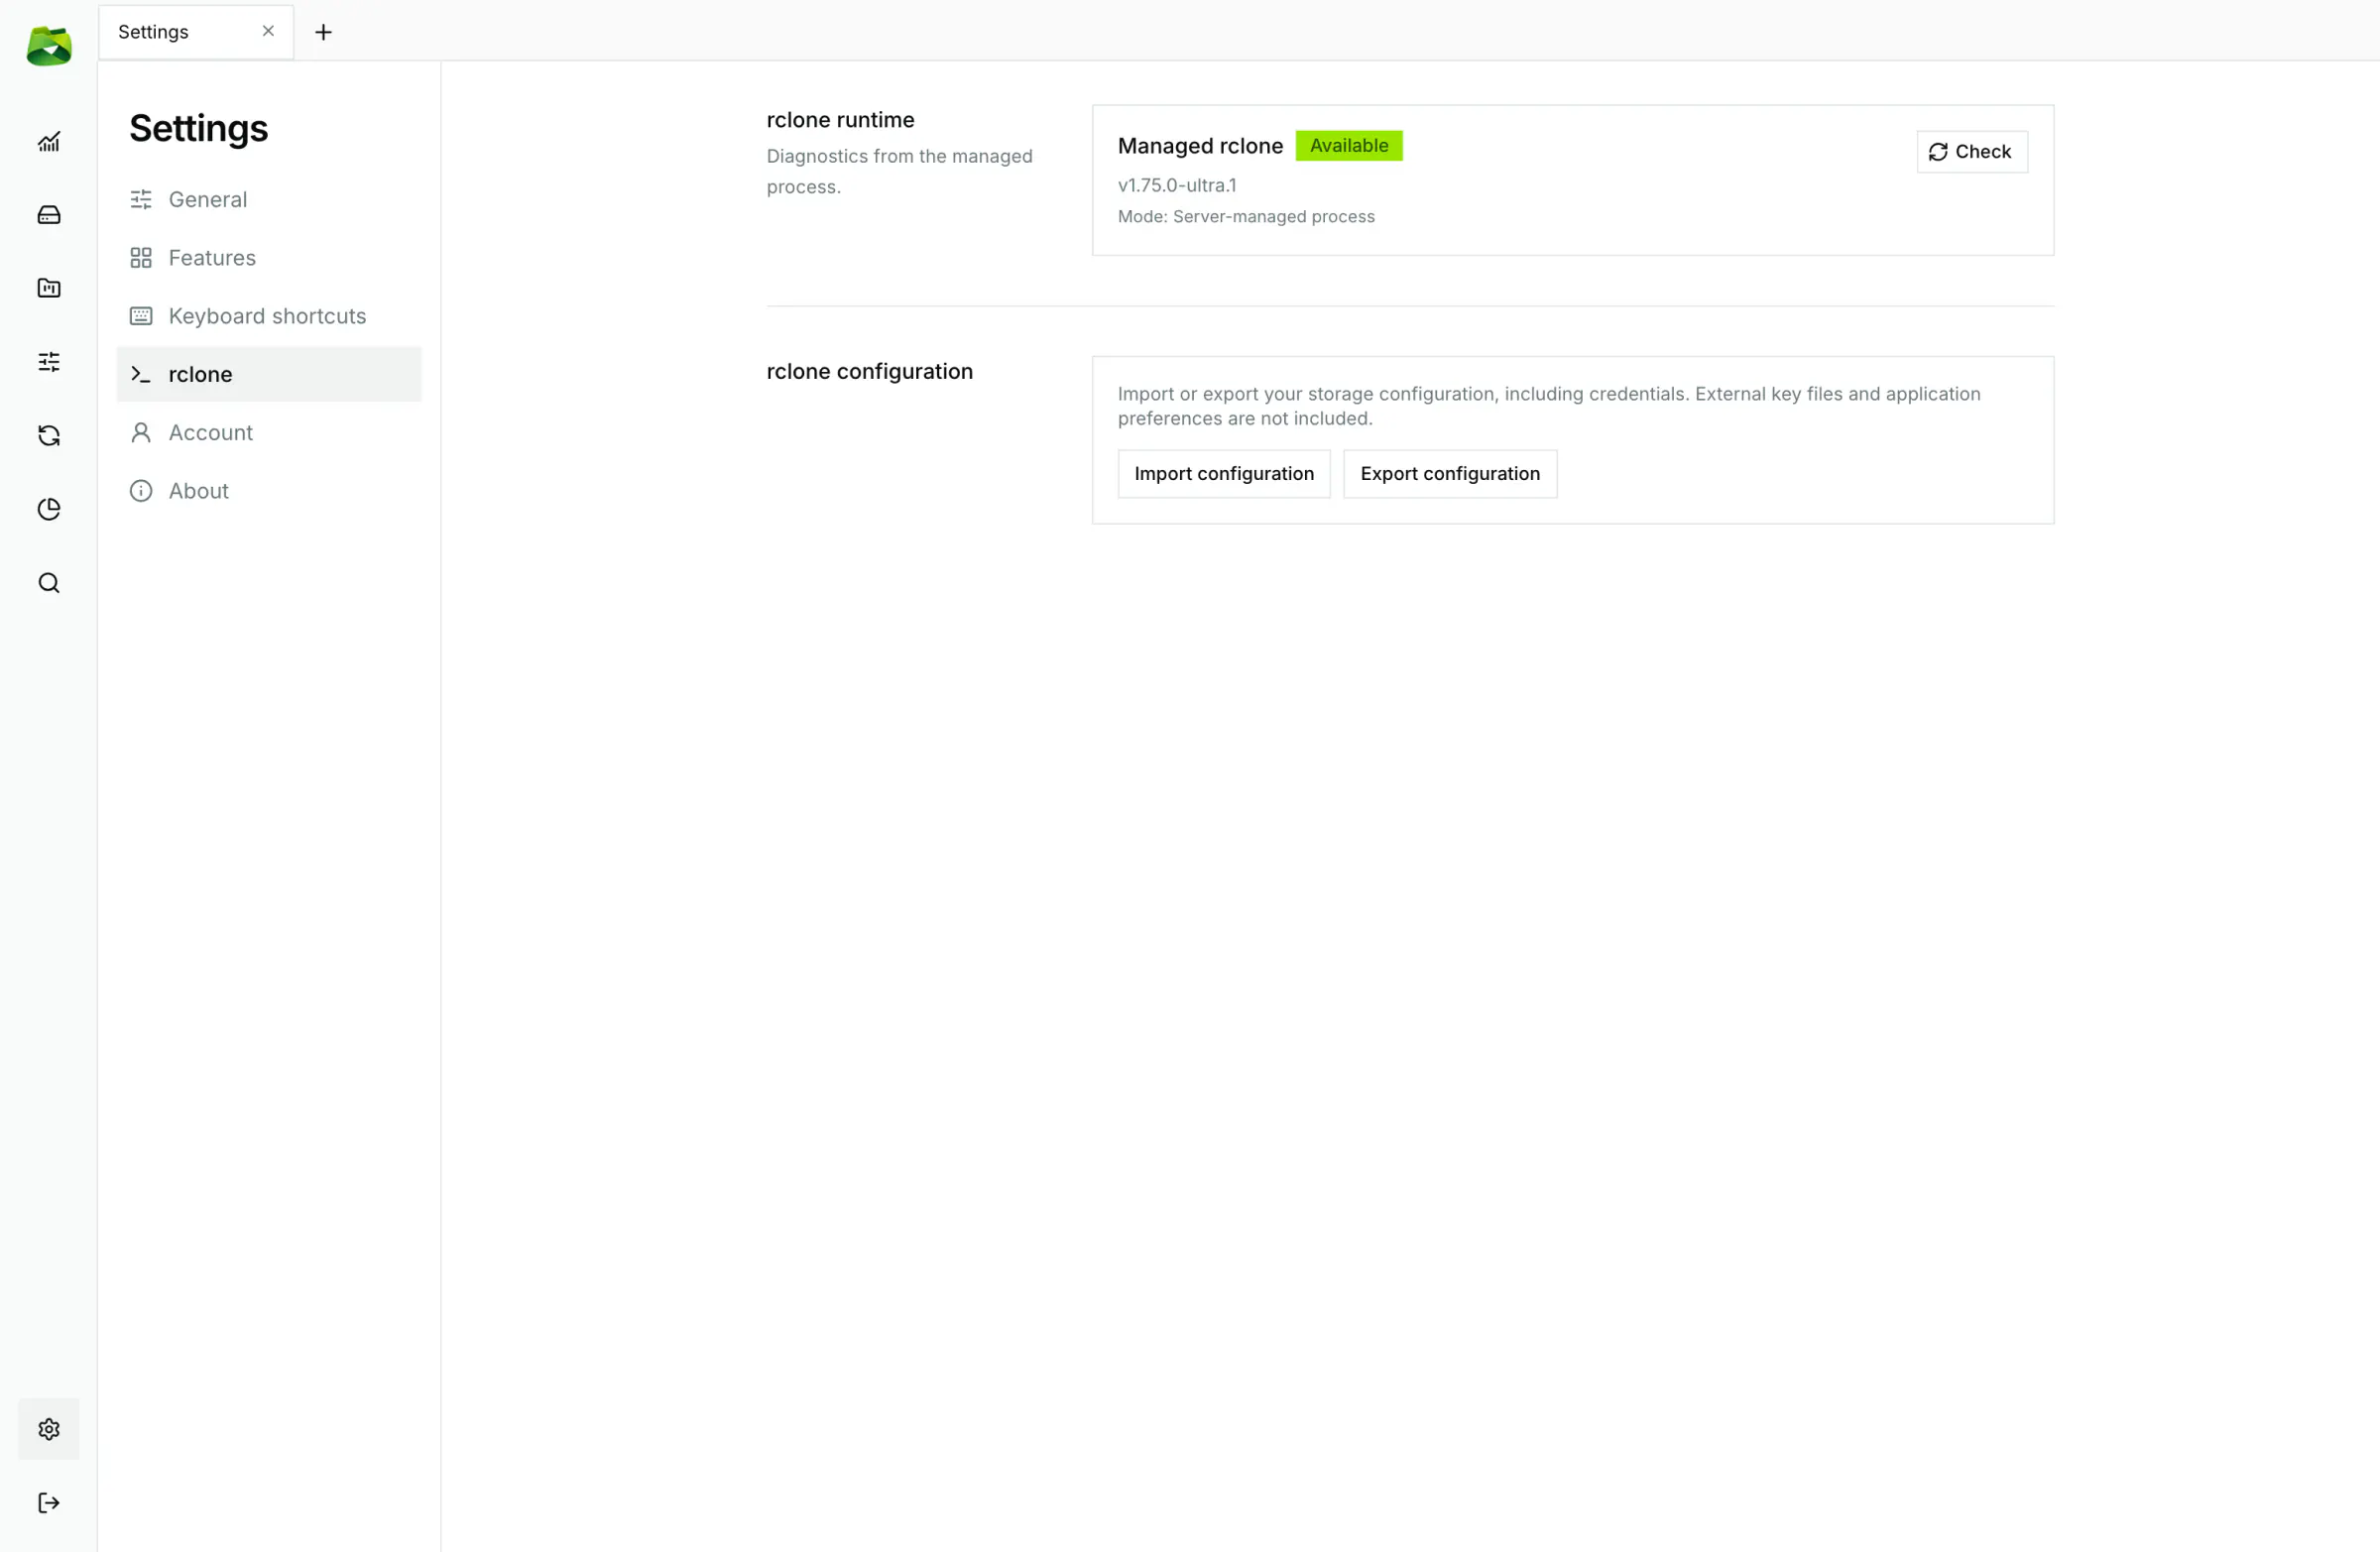The image size is (2380, 1552).
Task: Select the Settings tab
Action: 196,32
